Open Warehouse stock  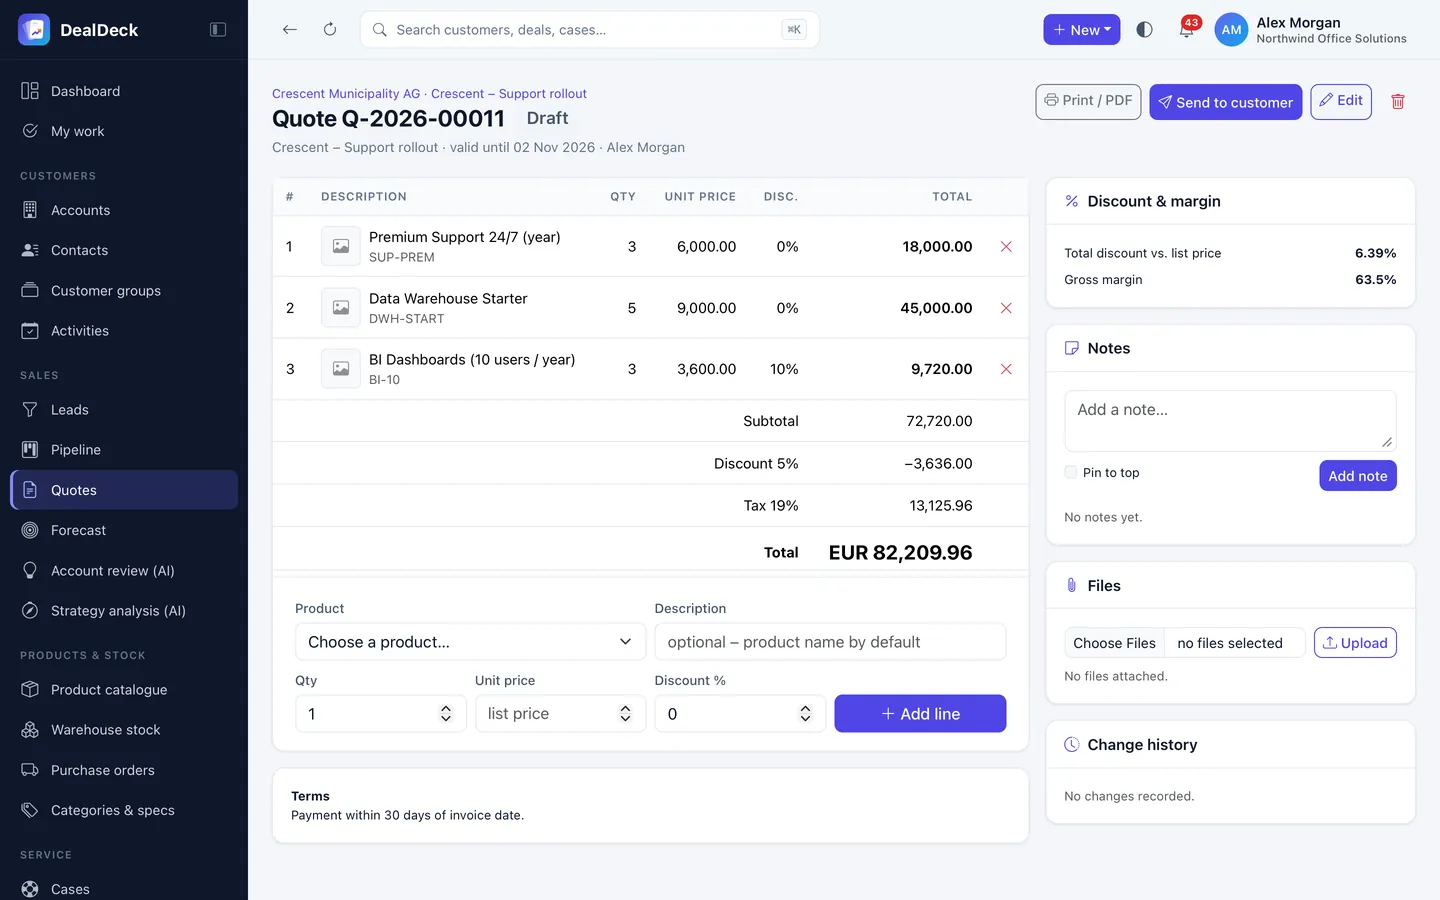pyautogui.click(x=124, y=730)
